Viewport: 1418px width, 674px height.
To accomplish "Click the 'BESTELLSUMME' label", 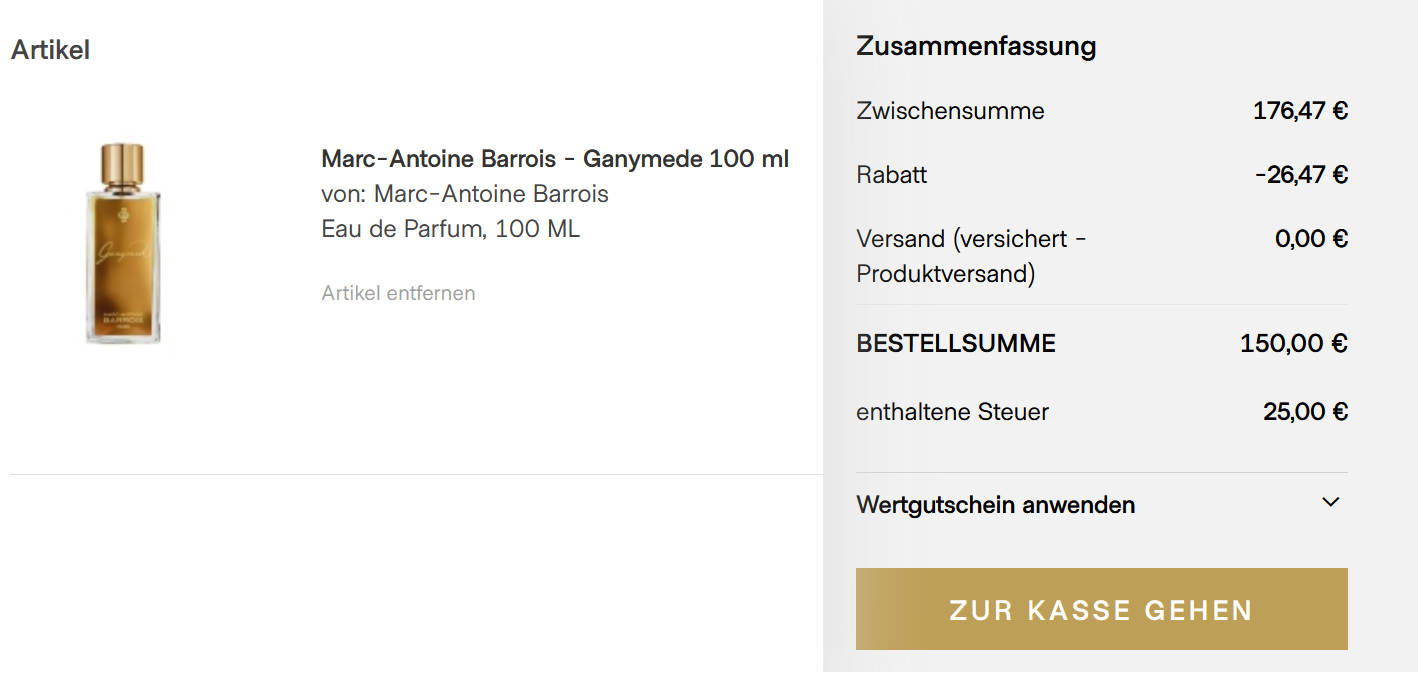I will [x=956, y=344].
